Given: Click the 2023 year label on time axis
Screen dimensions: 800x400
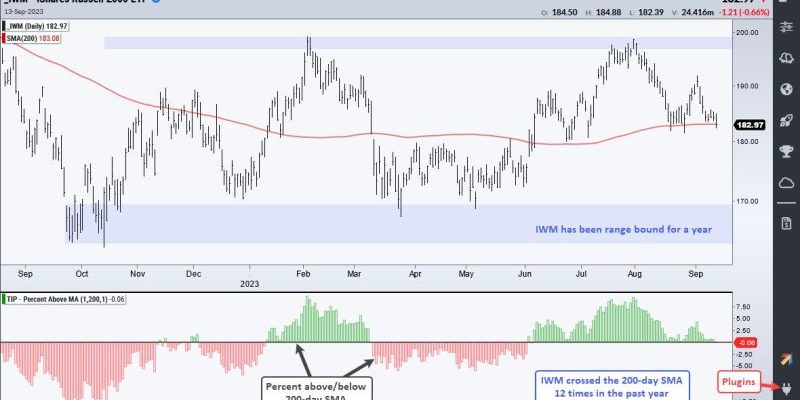Looking at the screenshot, I should coord(249,284).
